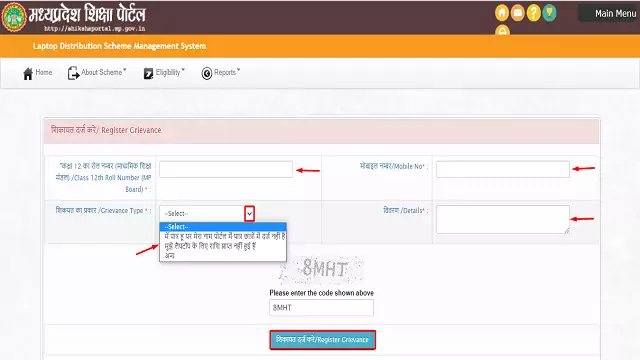Image resolution: width=640 pixels, height=360 pixels.
Task: Click the shikshaportal.mp.gov.in URL text
Action: (95, 29)
